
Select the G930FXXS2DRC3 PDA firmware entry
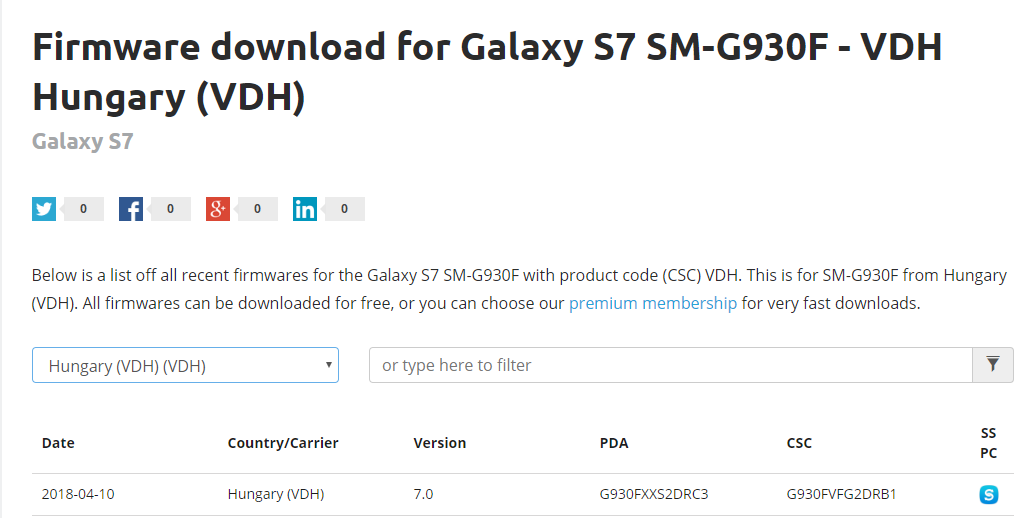tap(654, 494)
